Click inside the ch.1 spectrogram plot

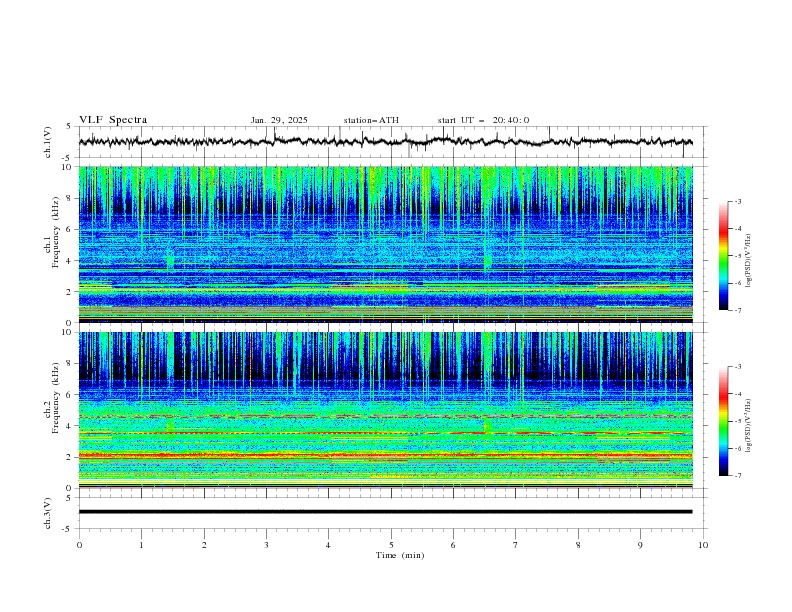(x=386, y=244)
